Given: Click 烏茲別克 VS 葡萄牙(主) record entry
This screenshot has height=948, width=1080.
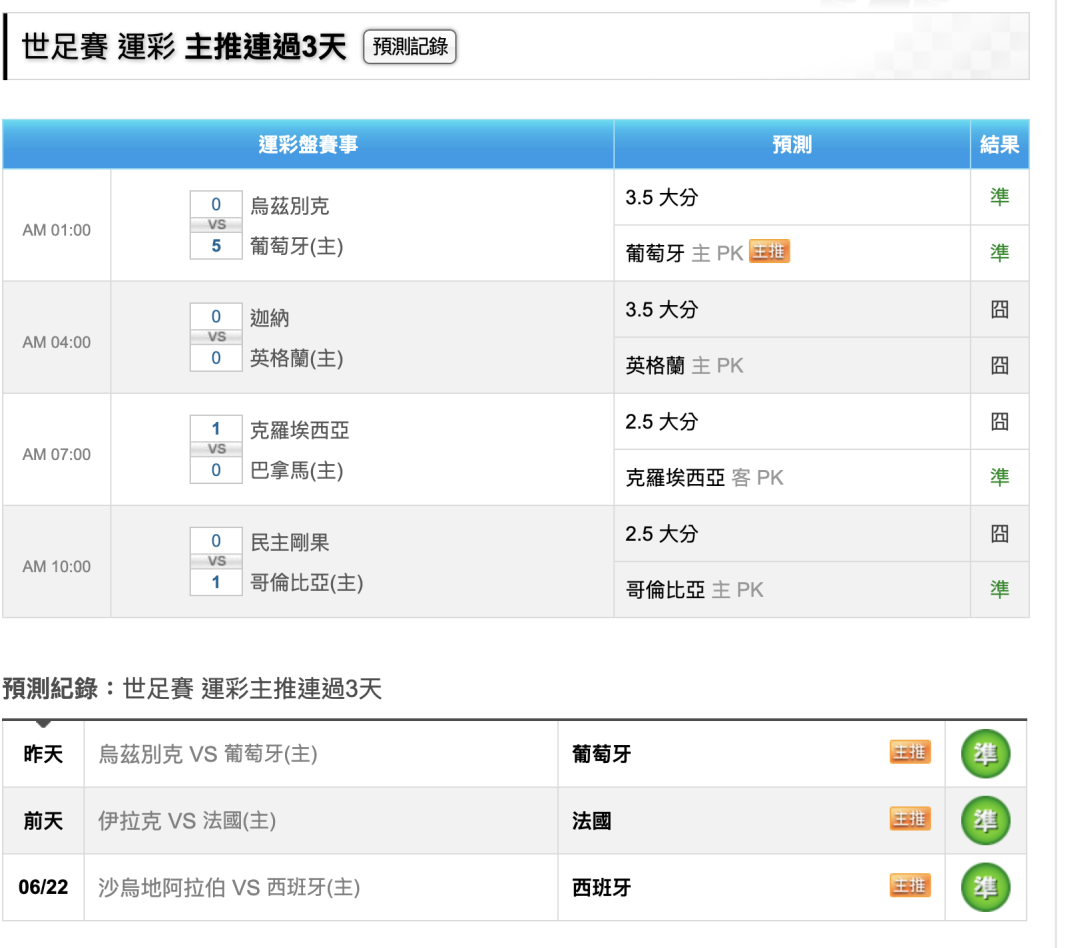Looking at the screenshot, I should (x=208, y=754).
